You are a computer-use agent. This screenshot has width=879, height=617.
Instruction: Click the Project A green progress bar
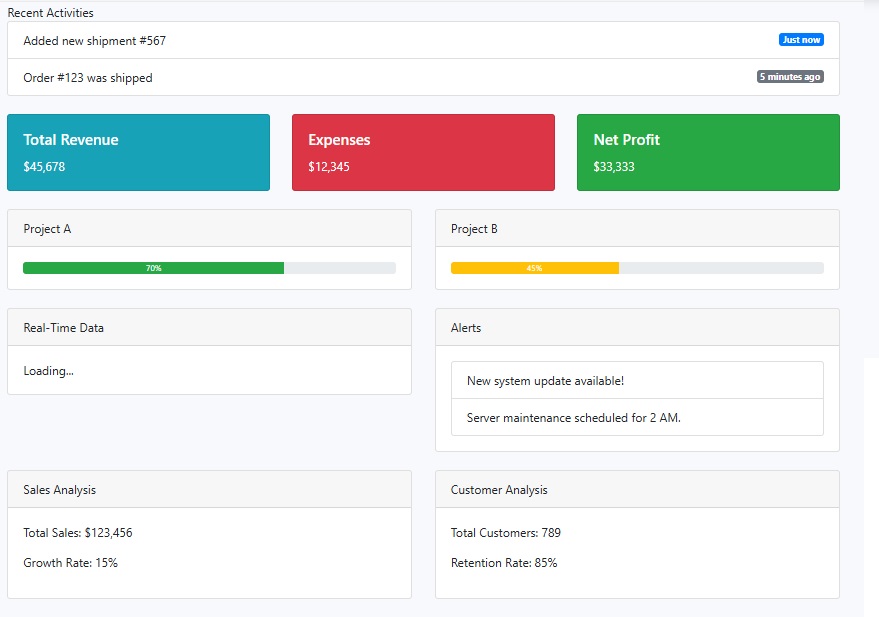pyautogui.click(x=154, y=268)
